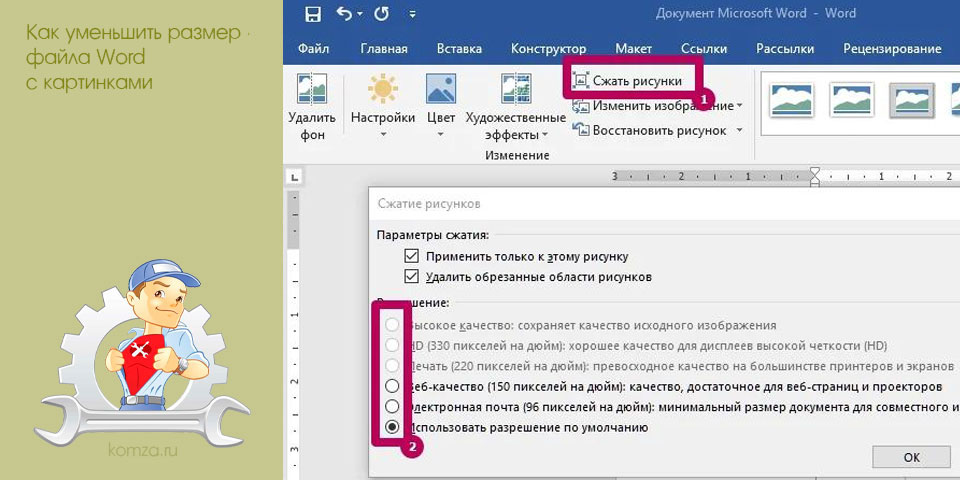
Task: Save the document with the floppy icon
Action: click(313, 13)
